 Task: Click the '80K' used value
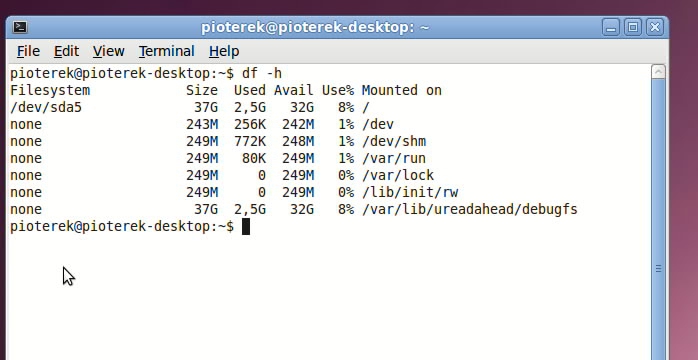[x=254, y=158]
